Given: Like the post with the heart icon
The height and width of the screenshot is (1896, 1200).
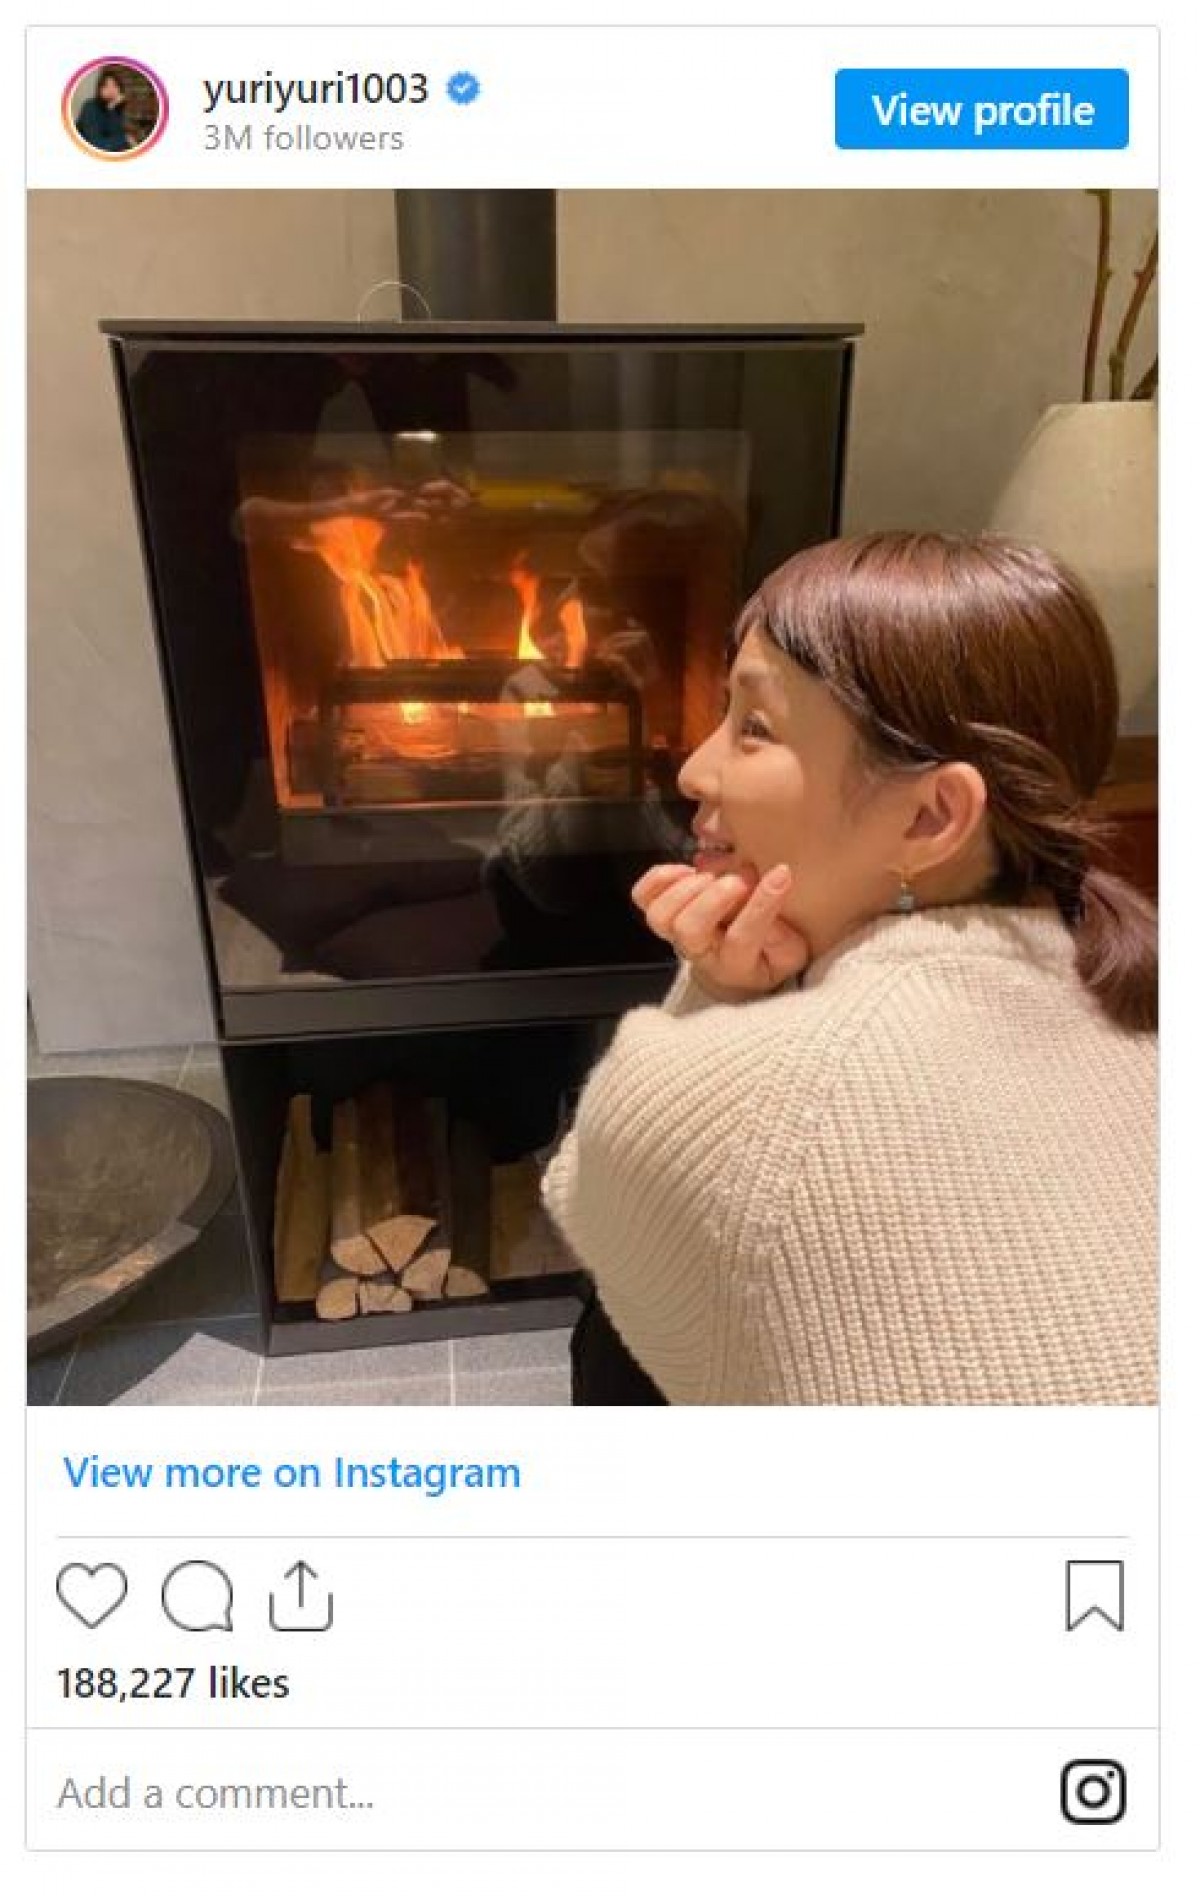Looking at the screenshot, I should (92, 1595).
